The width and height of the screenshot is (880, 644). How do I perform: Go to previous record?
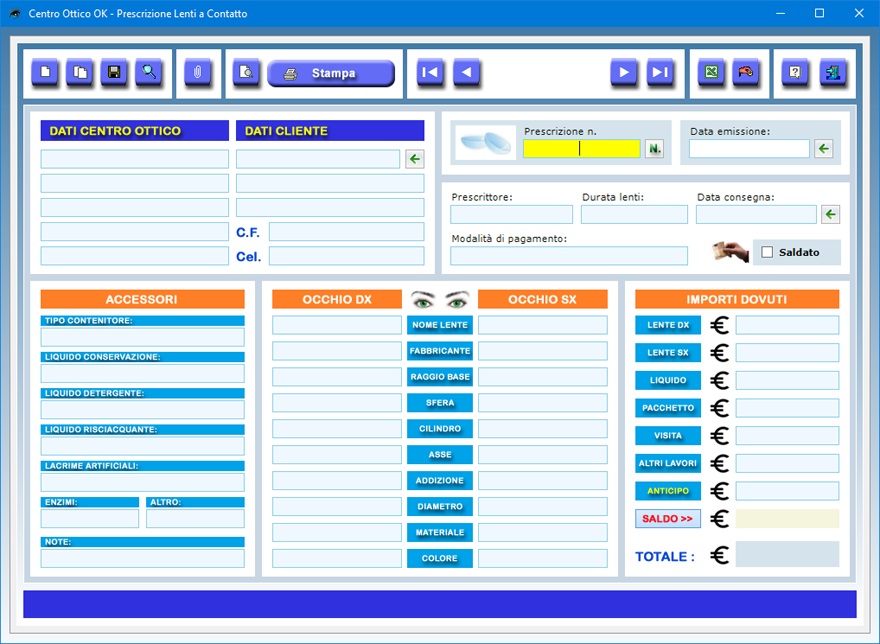pyautogui.click(x=466, y=72)
